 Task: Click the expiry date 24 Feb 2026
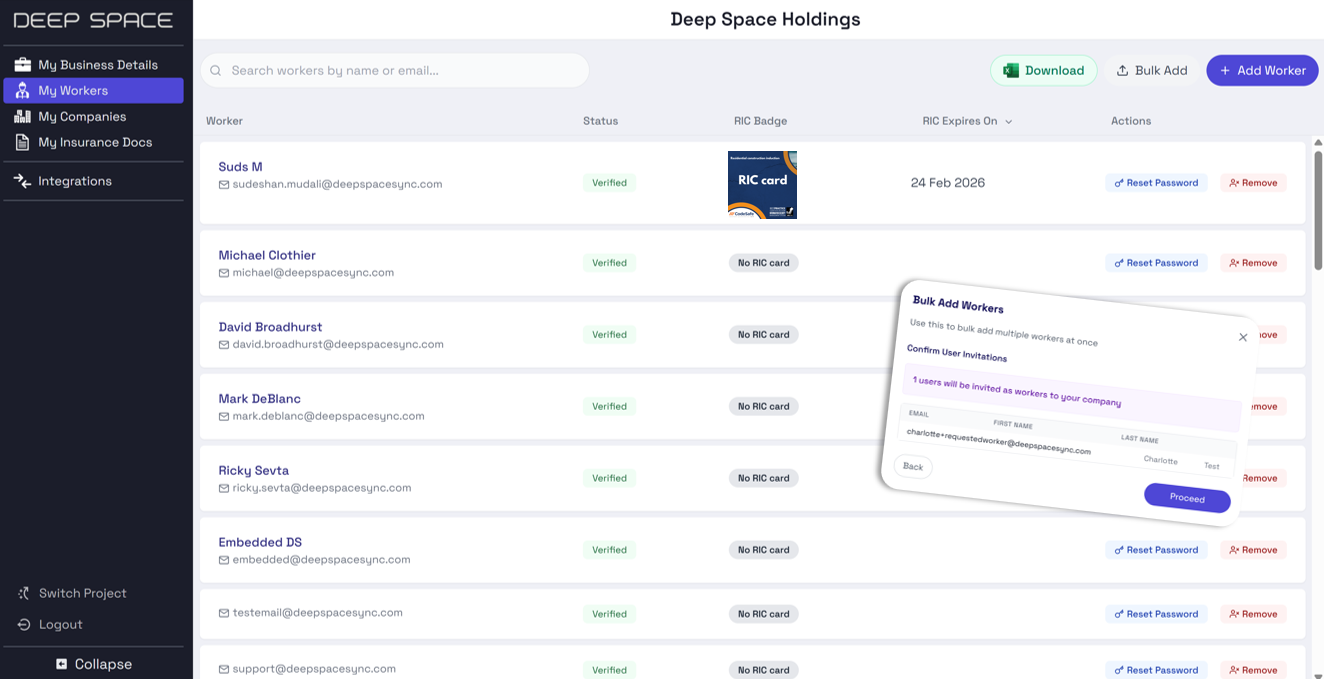pyautogui.click(x=948, y=183)
